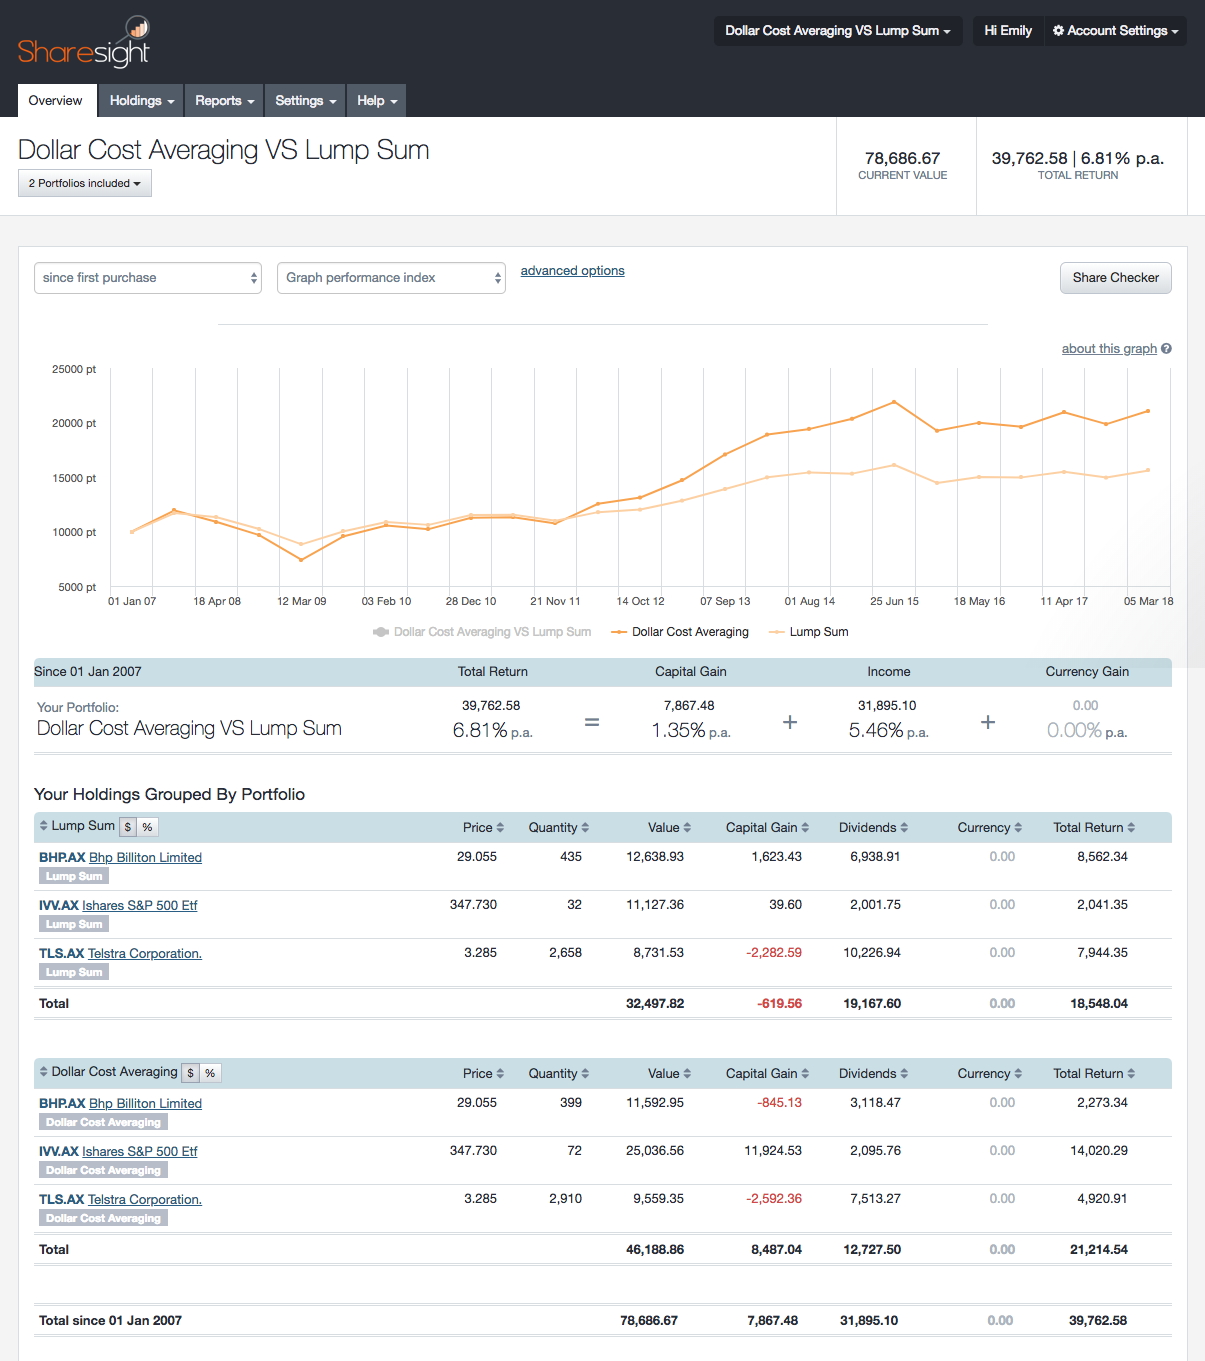Open the since first purchase date selector
Screen dimensions: 1205x1361
[x=148, y=278]
